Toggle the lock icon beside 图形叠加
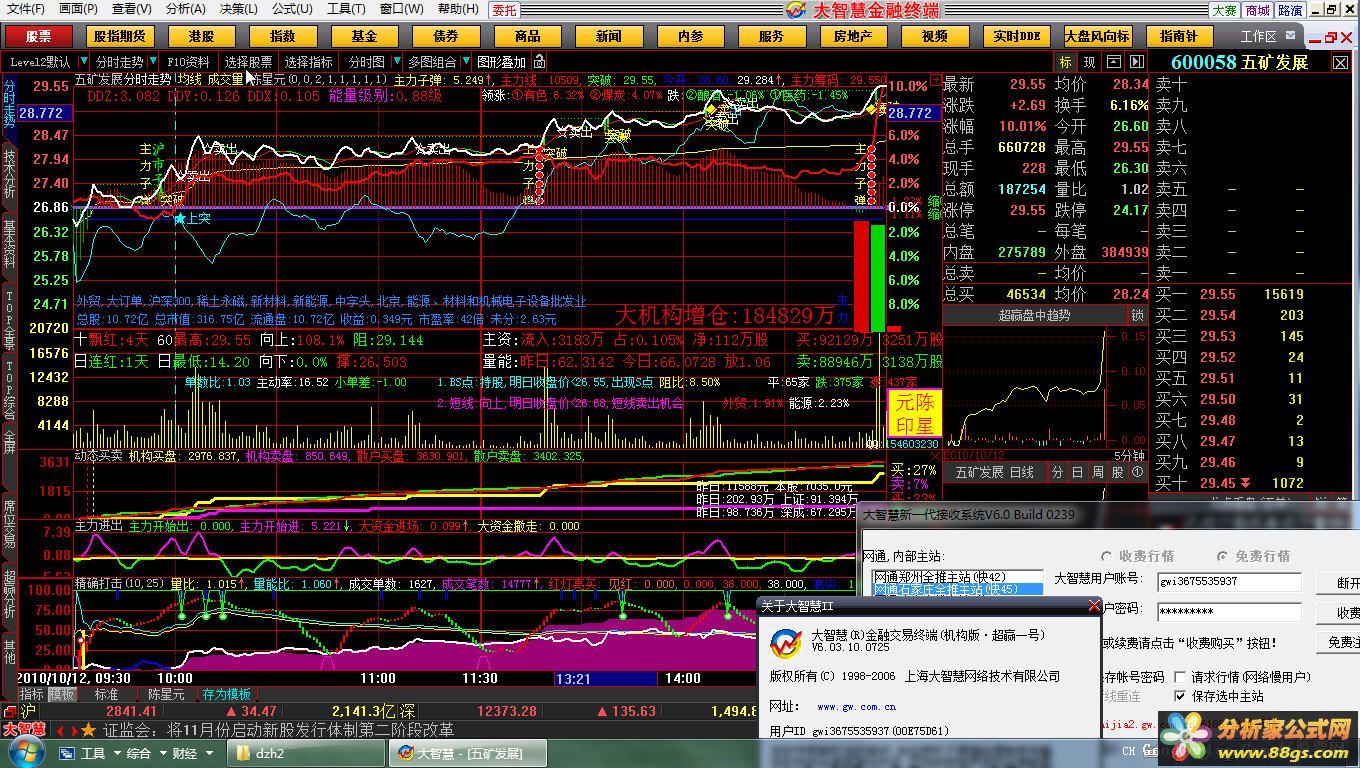Screen dimensions: 1360x768 tap(540, 62)
